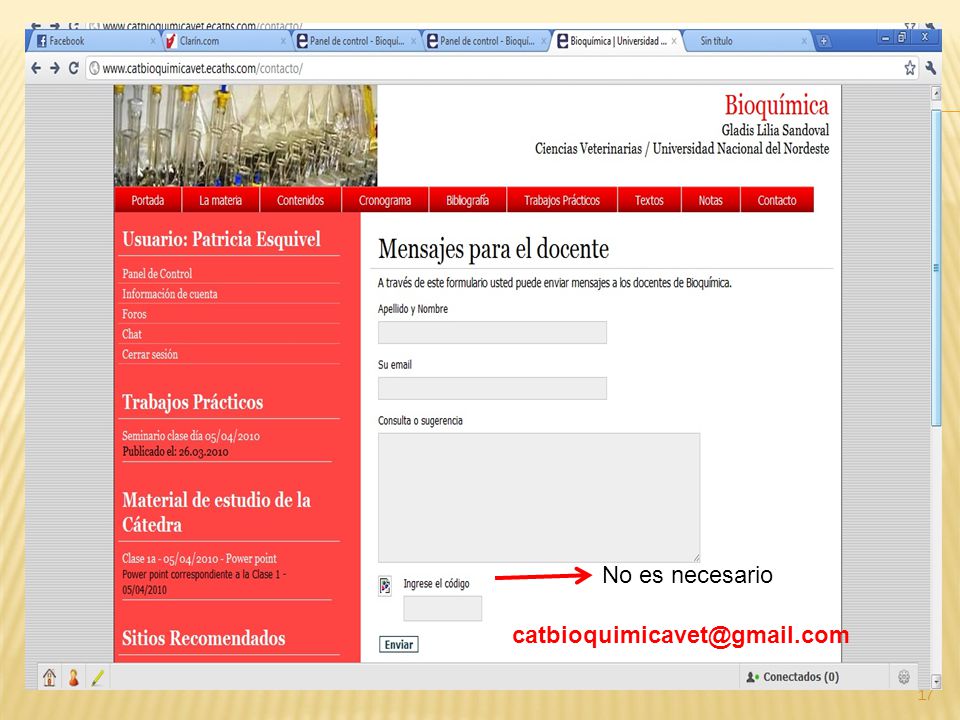The image size is (960, 720).
Task: Open the Contacto menu item
Action: (x=777, y=200)
